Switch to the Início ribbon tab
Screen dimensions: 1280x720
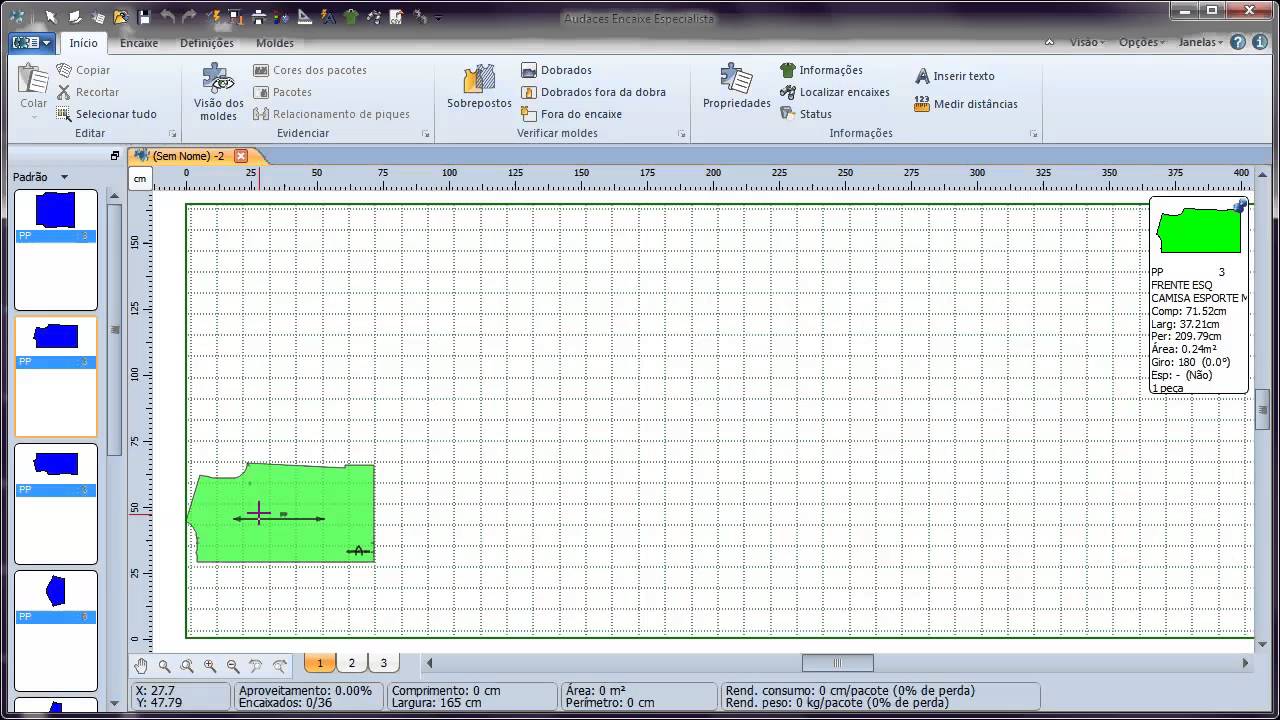coord(84,43)
